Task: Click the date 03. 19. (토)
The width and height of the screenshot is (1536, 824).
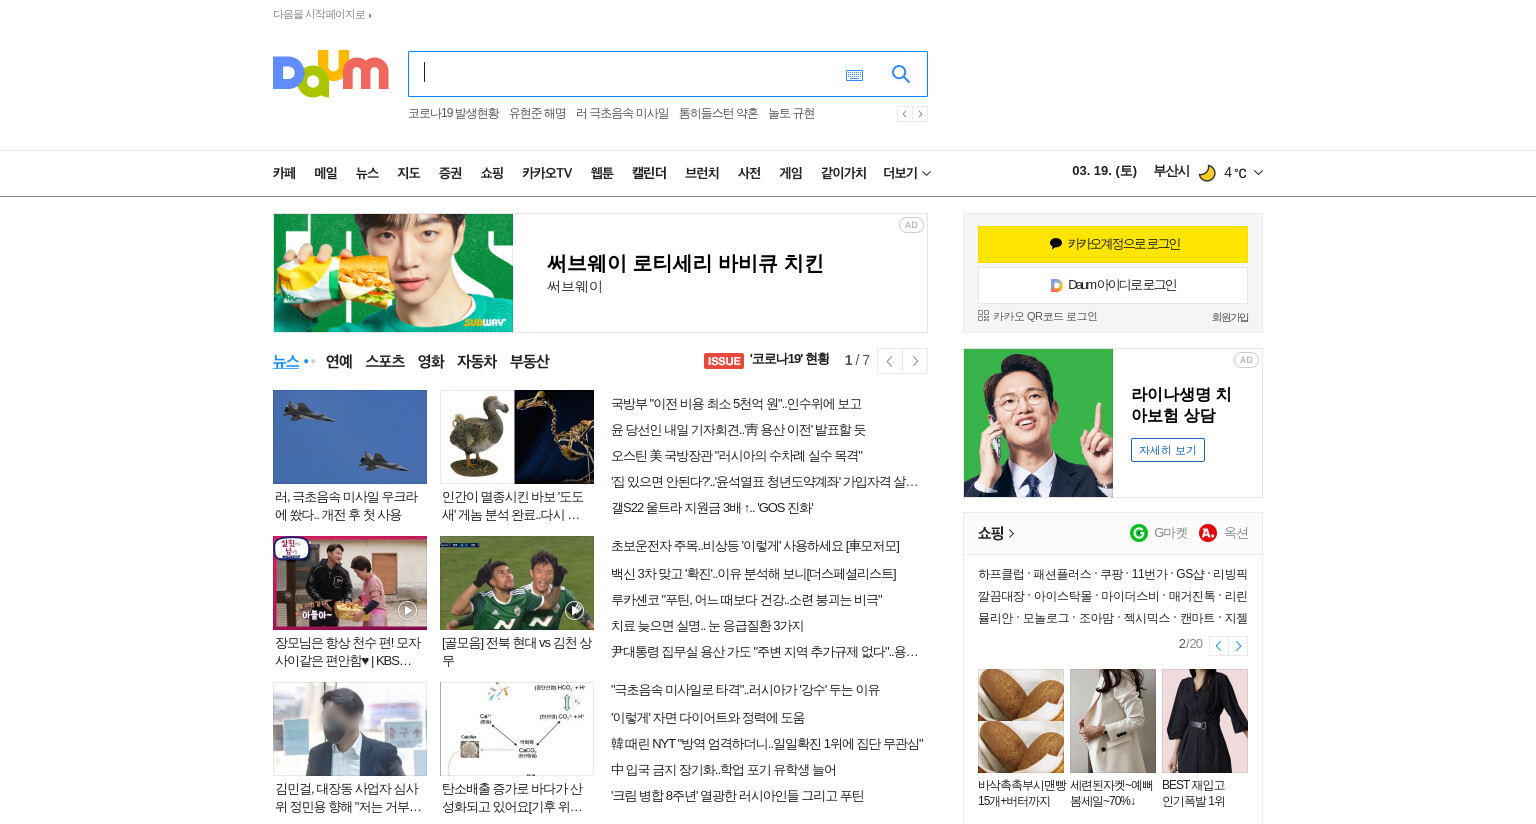Action: coord(1104,171)
